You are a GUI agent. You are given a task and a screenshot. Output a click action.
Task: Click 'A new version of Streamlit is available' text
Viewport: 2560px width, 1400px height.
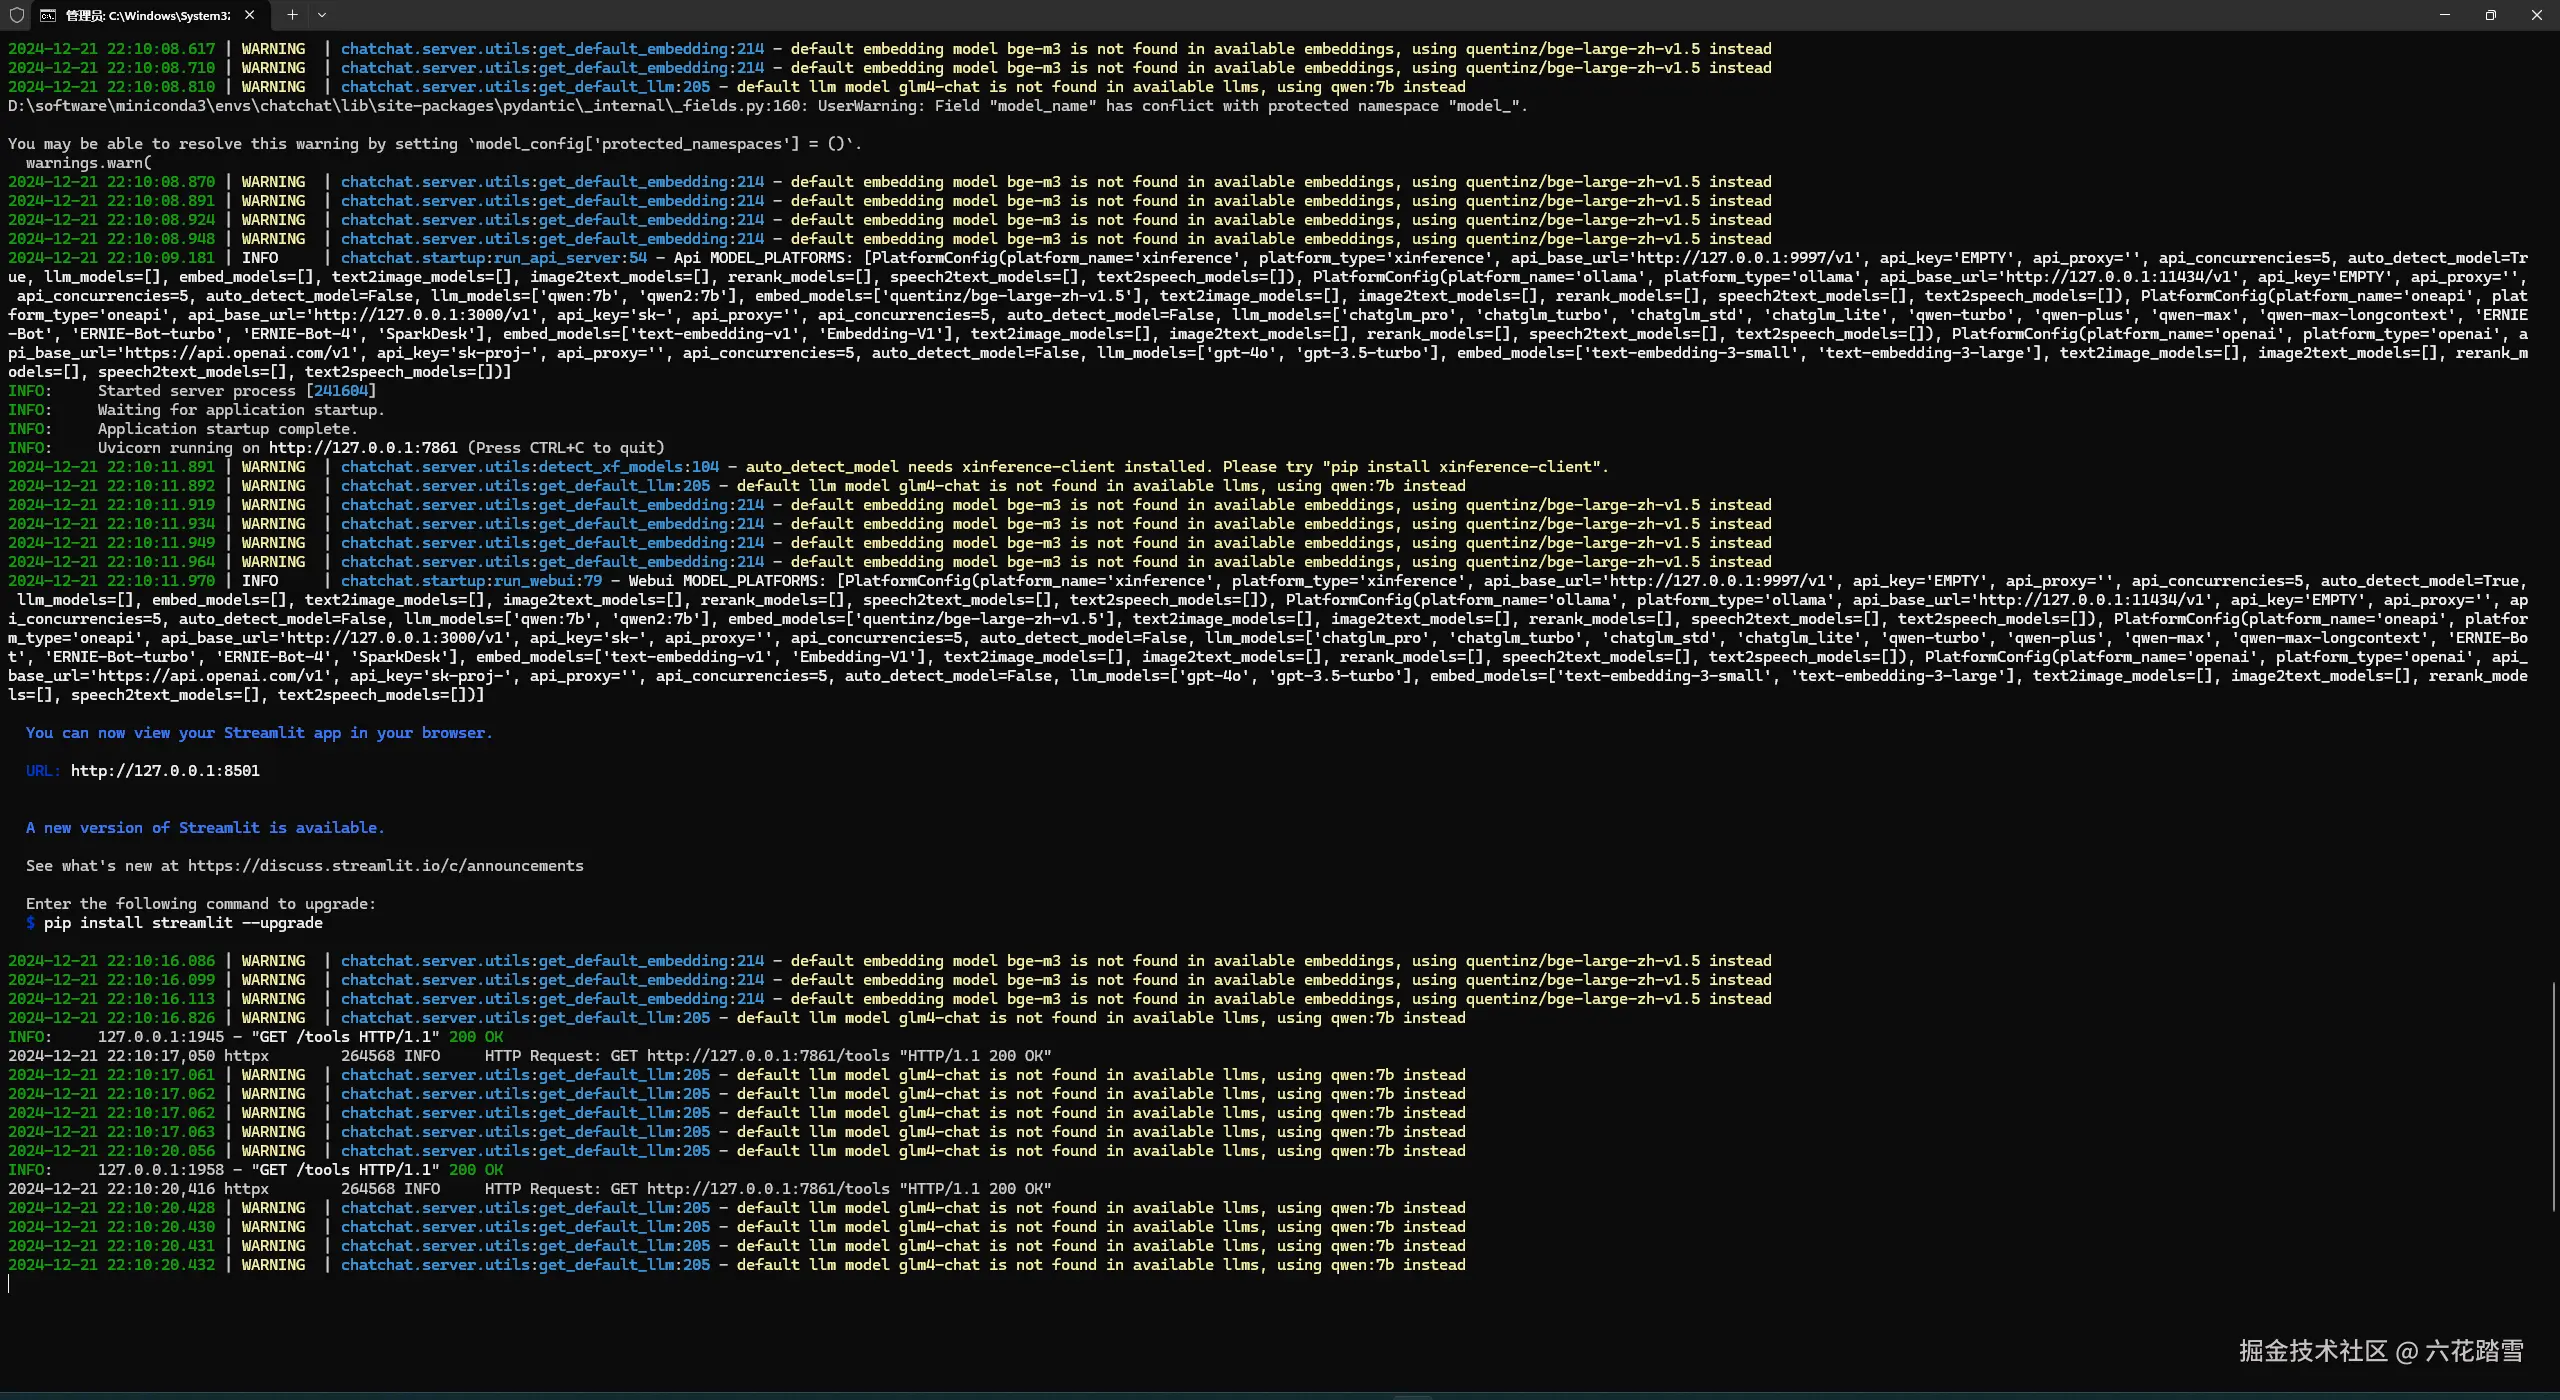(205, 828)
